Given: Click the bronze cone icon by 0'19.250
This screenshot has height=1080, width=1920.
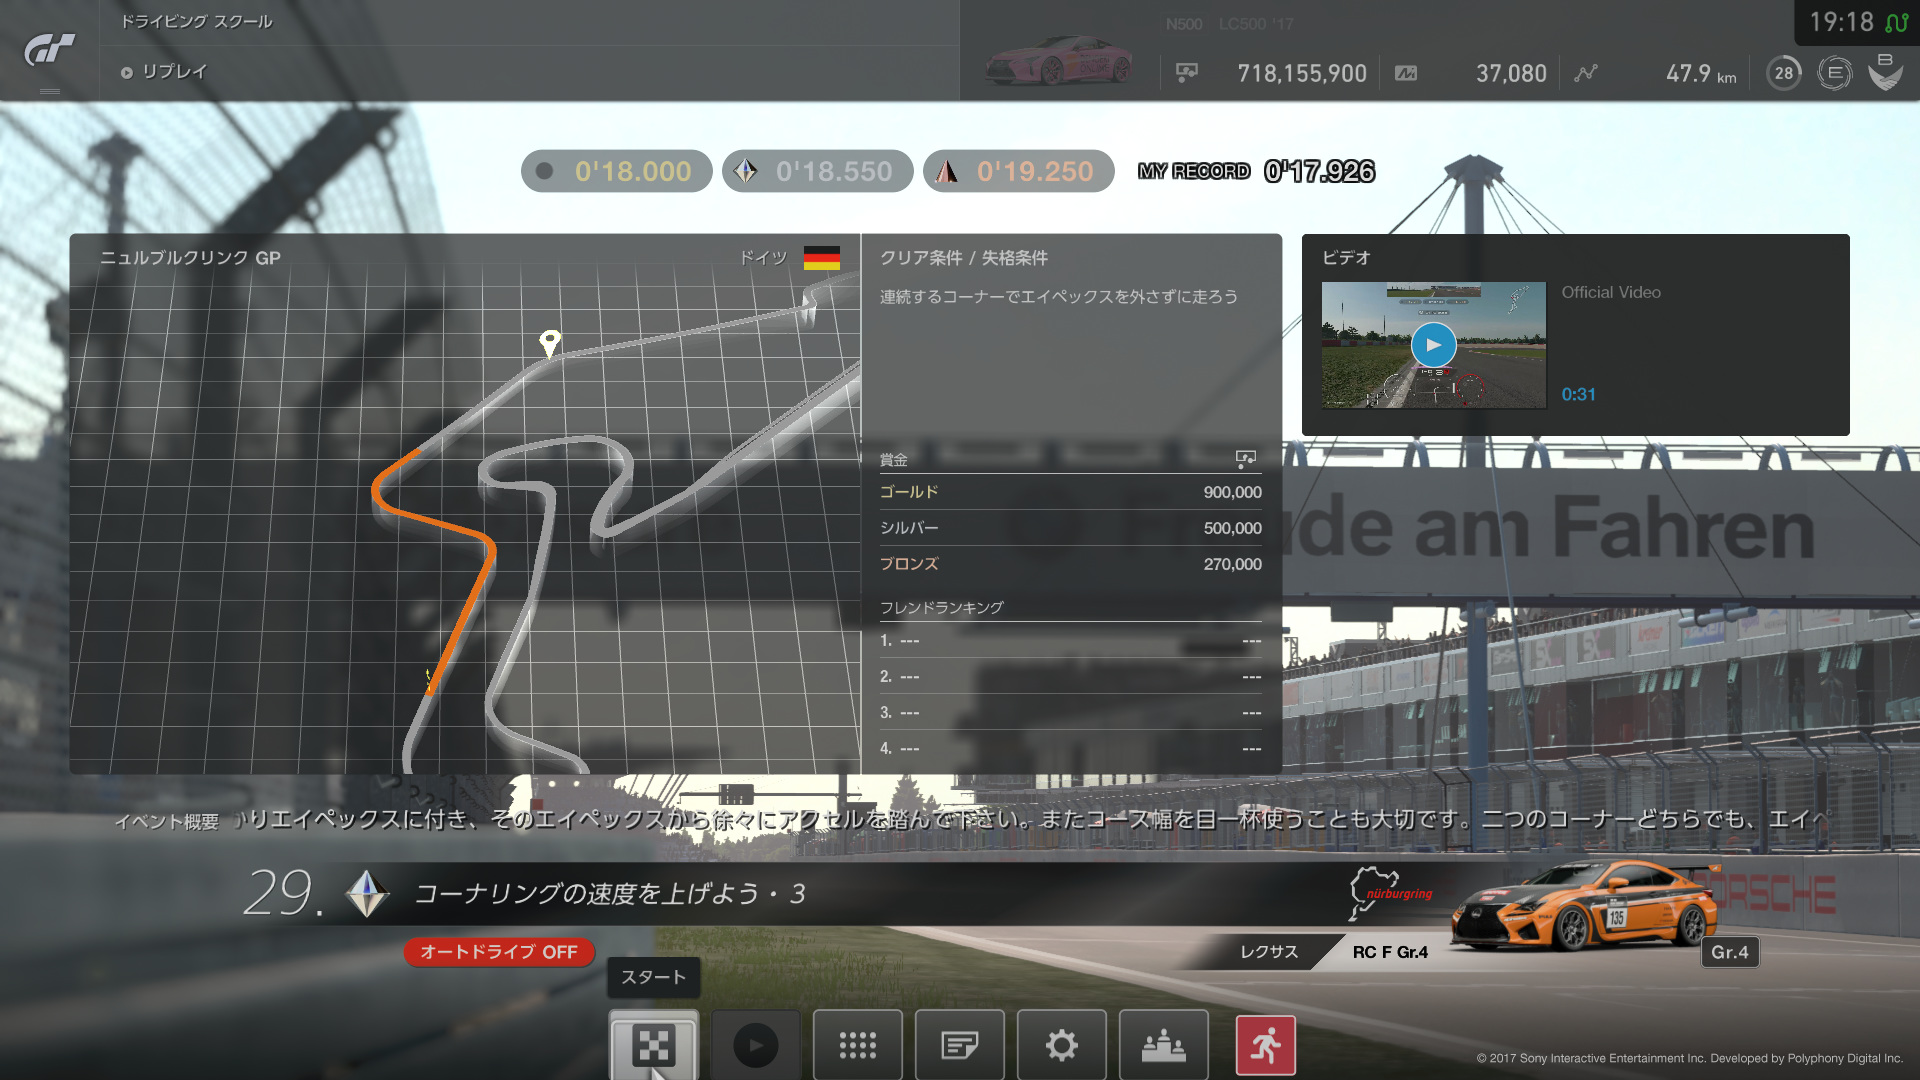Looking at the screenshot, I should click(x=946, y=171).
